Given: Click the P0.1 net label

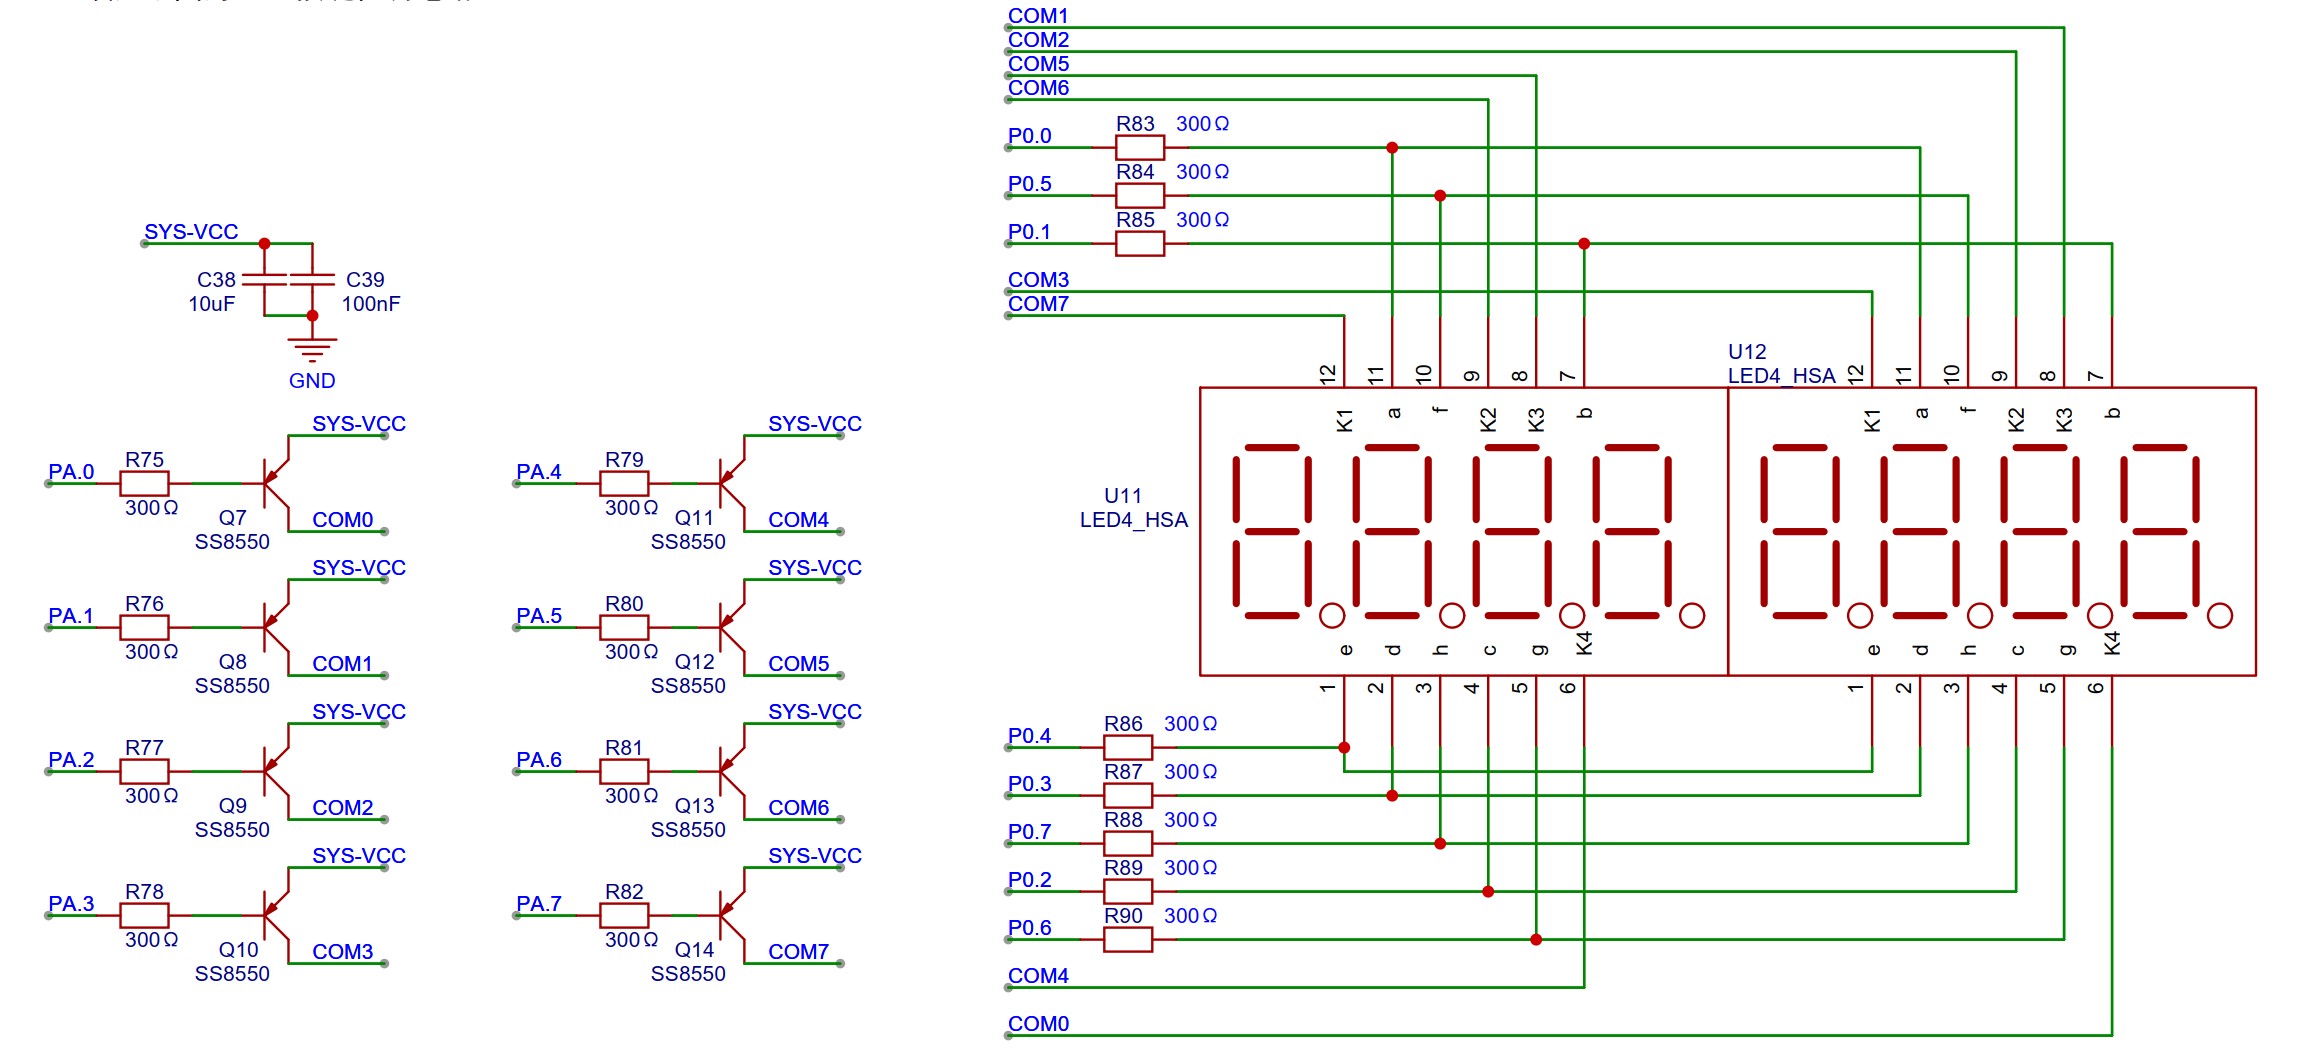Looking at the screenshot, I should 1030,231.
